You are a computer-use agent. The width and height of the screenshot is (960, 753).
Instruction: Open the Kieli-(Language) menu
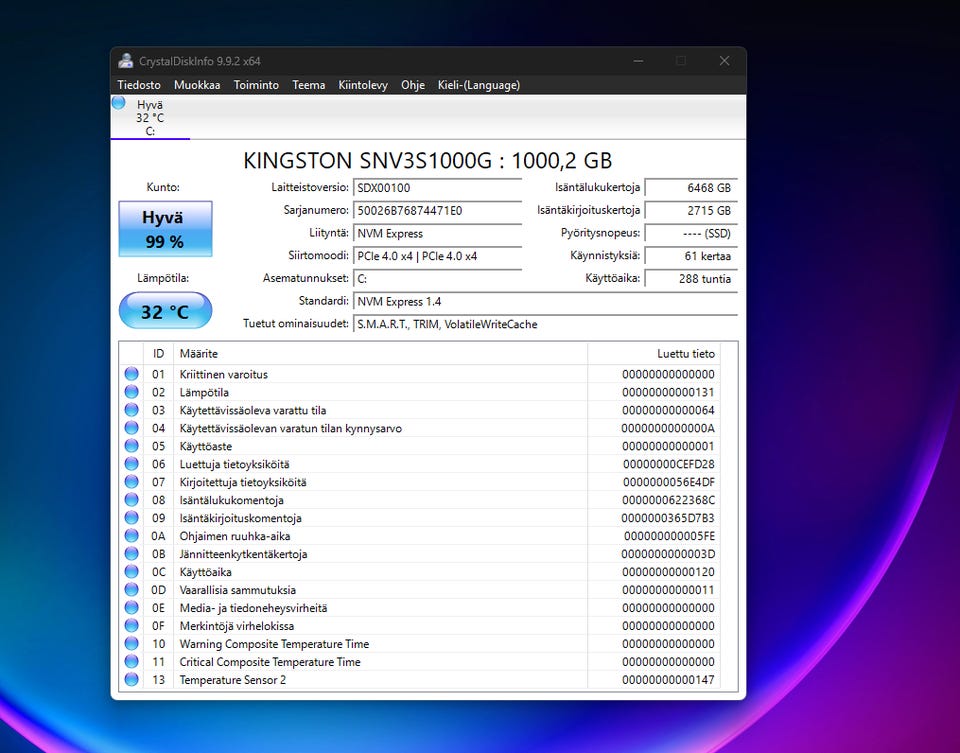(x=479, y=85)
